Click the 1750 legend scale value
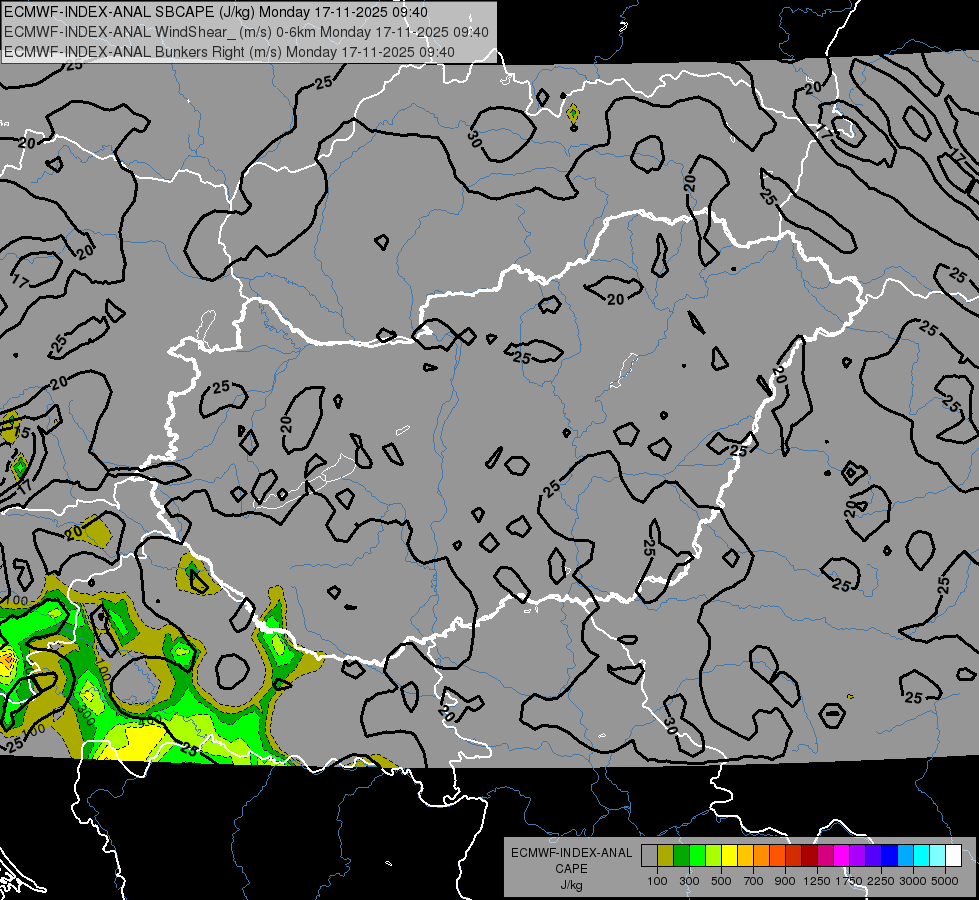This screenshot has width=979, height=900. coord(849,881)
